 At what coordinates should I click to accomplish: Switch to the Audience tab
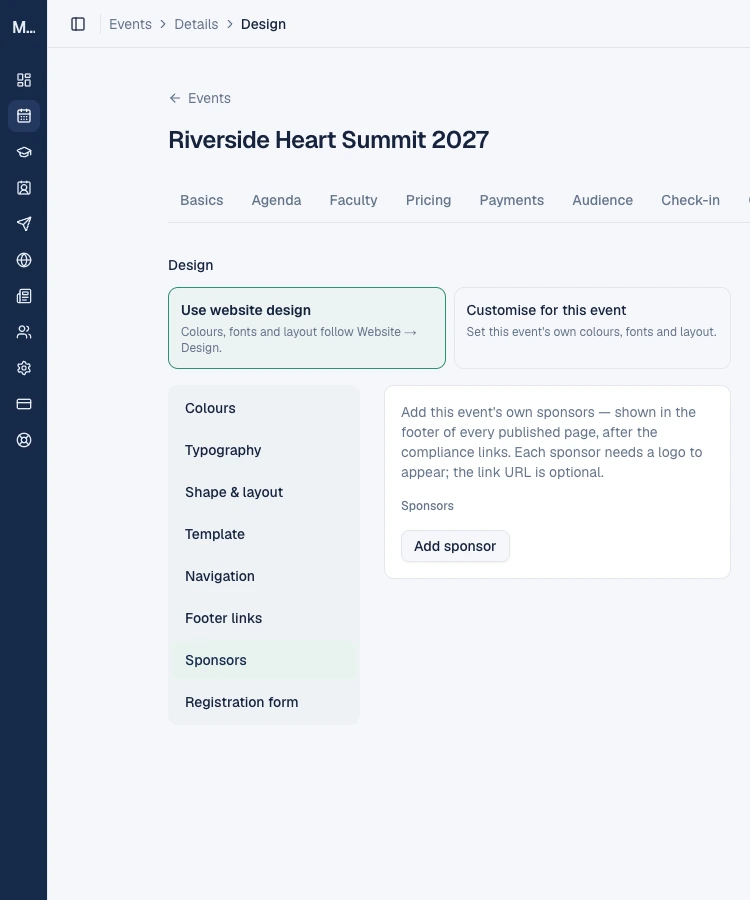(x=603, y=200)
